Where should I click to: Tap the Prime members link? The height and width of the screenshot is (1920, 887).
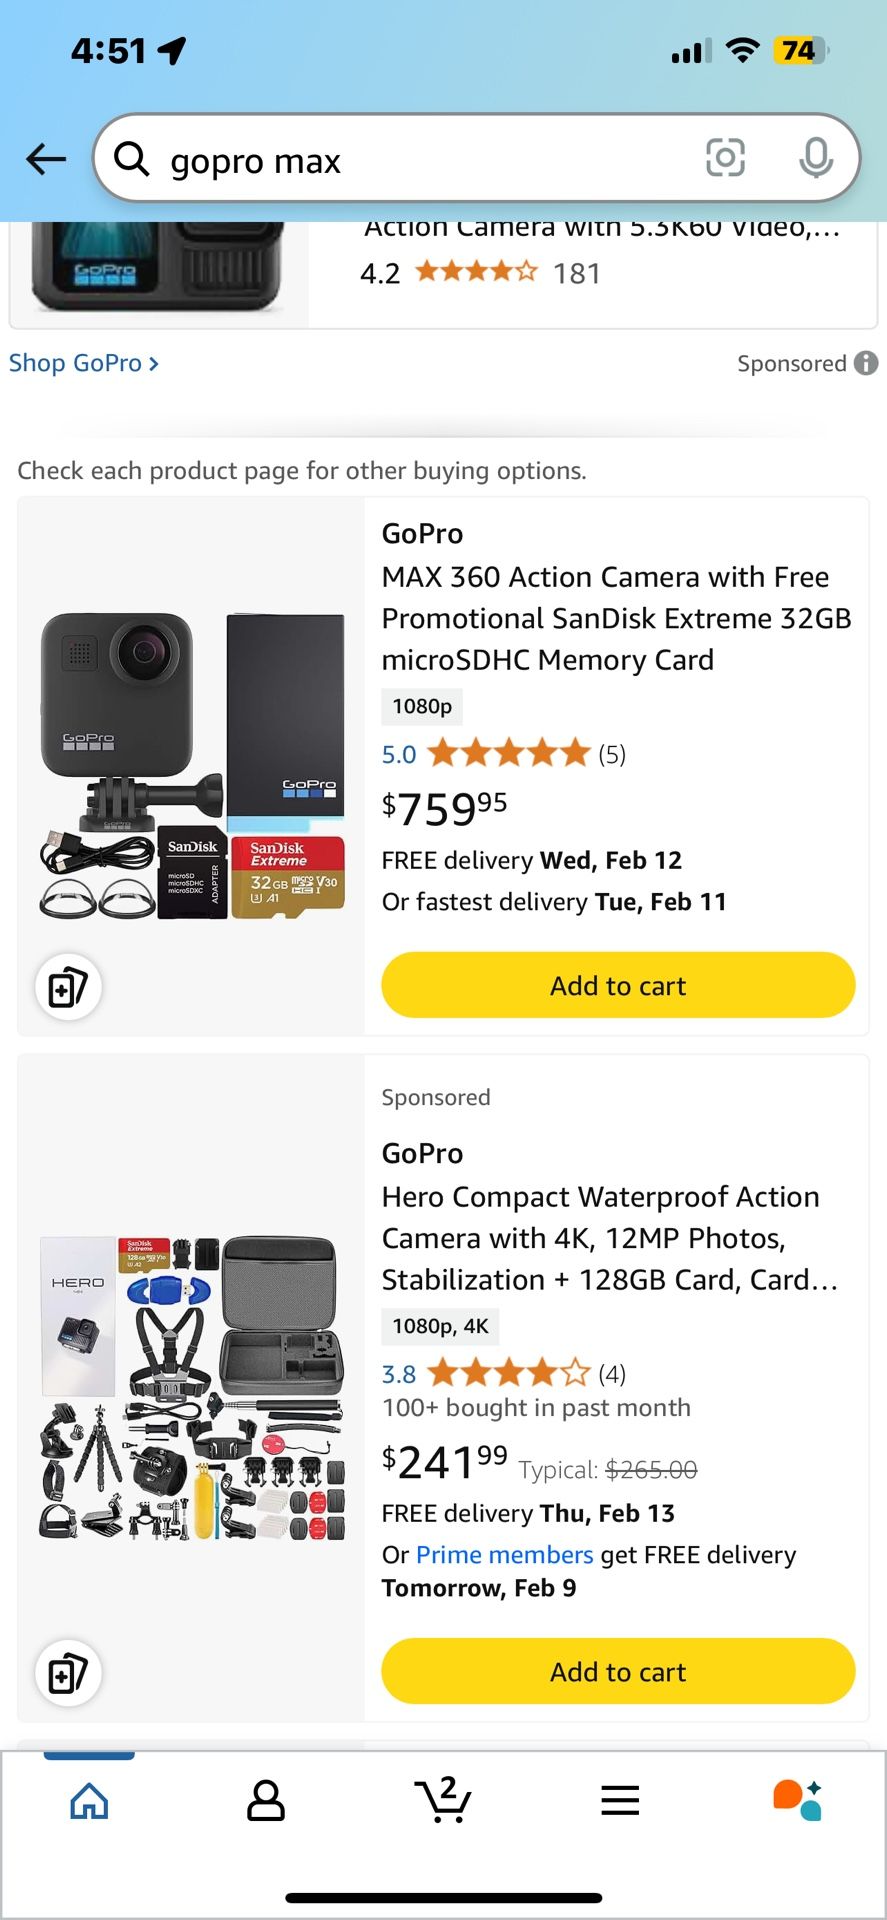pos(505,1555)
